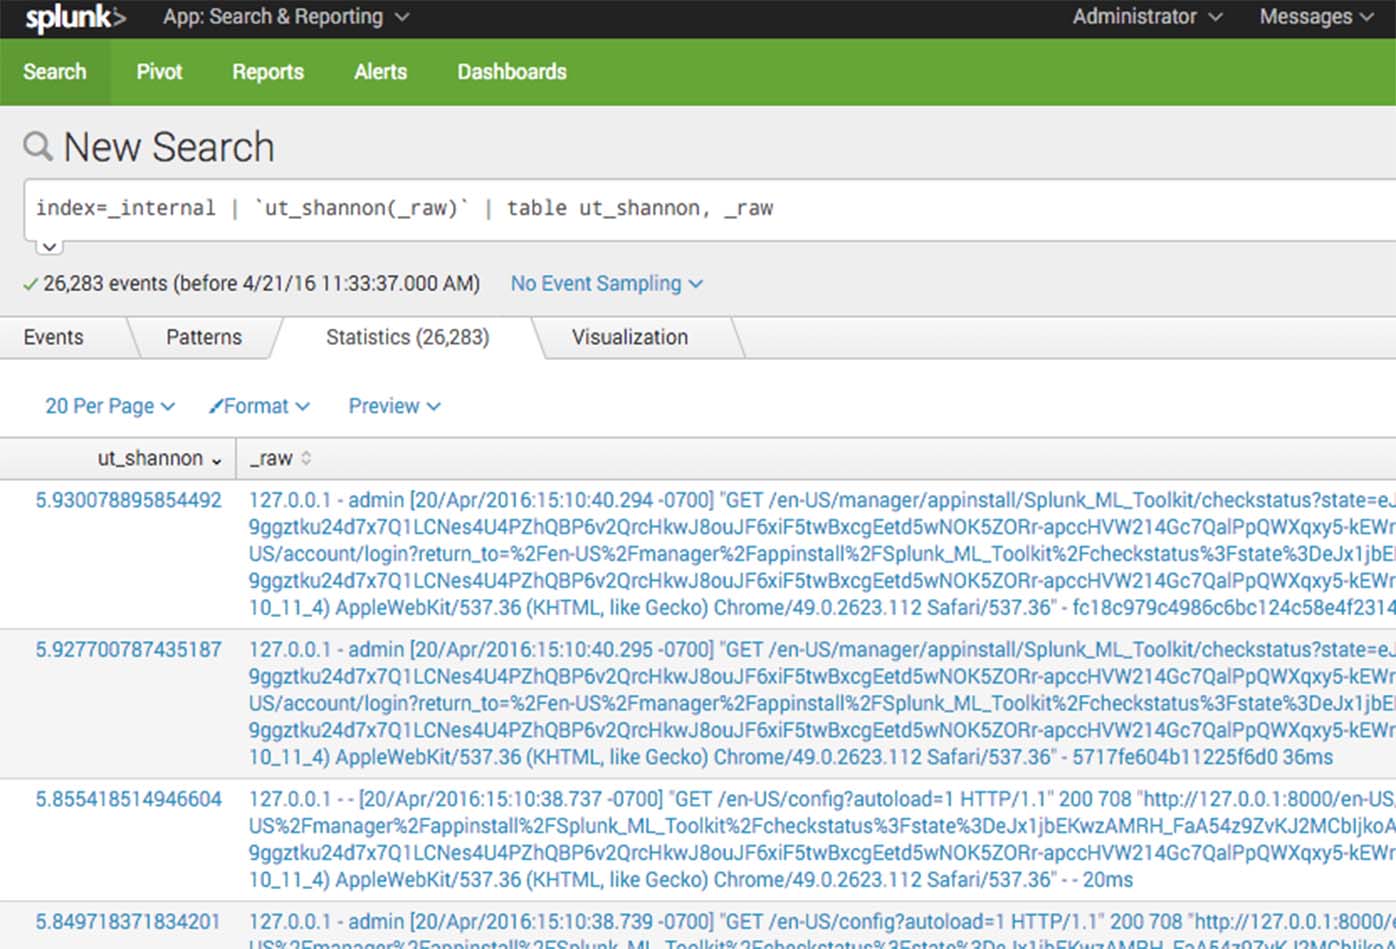Image resolution: width=1396 pixels, height=949 pixels.
Task: Sort by the _raw column arrows
Action: pos(306,458)
